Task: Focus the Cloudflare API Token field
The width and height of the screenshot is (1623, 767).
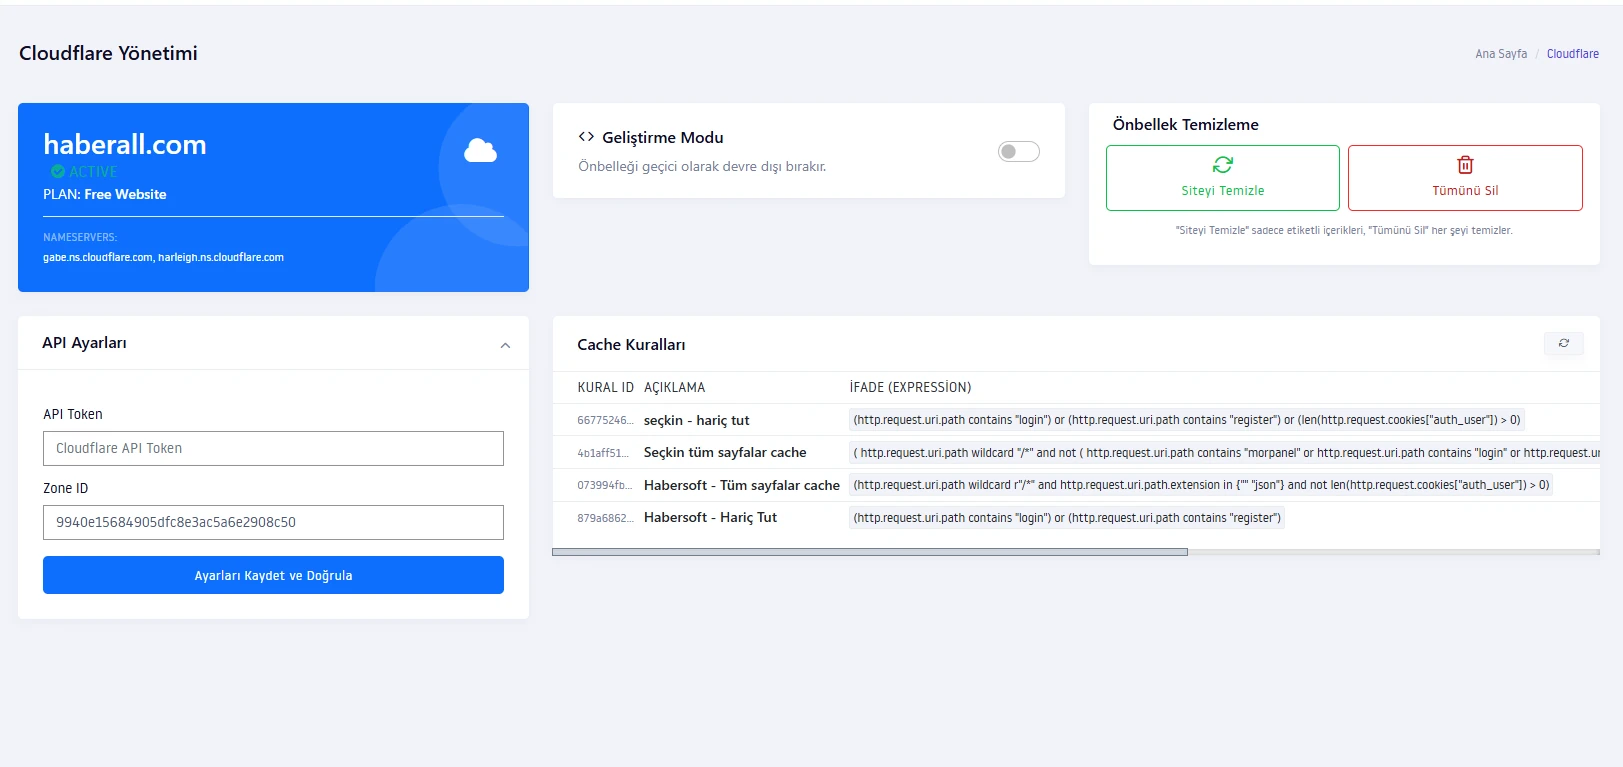Action: (273, 448)
